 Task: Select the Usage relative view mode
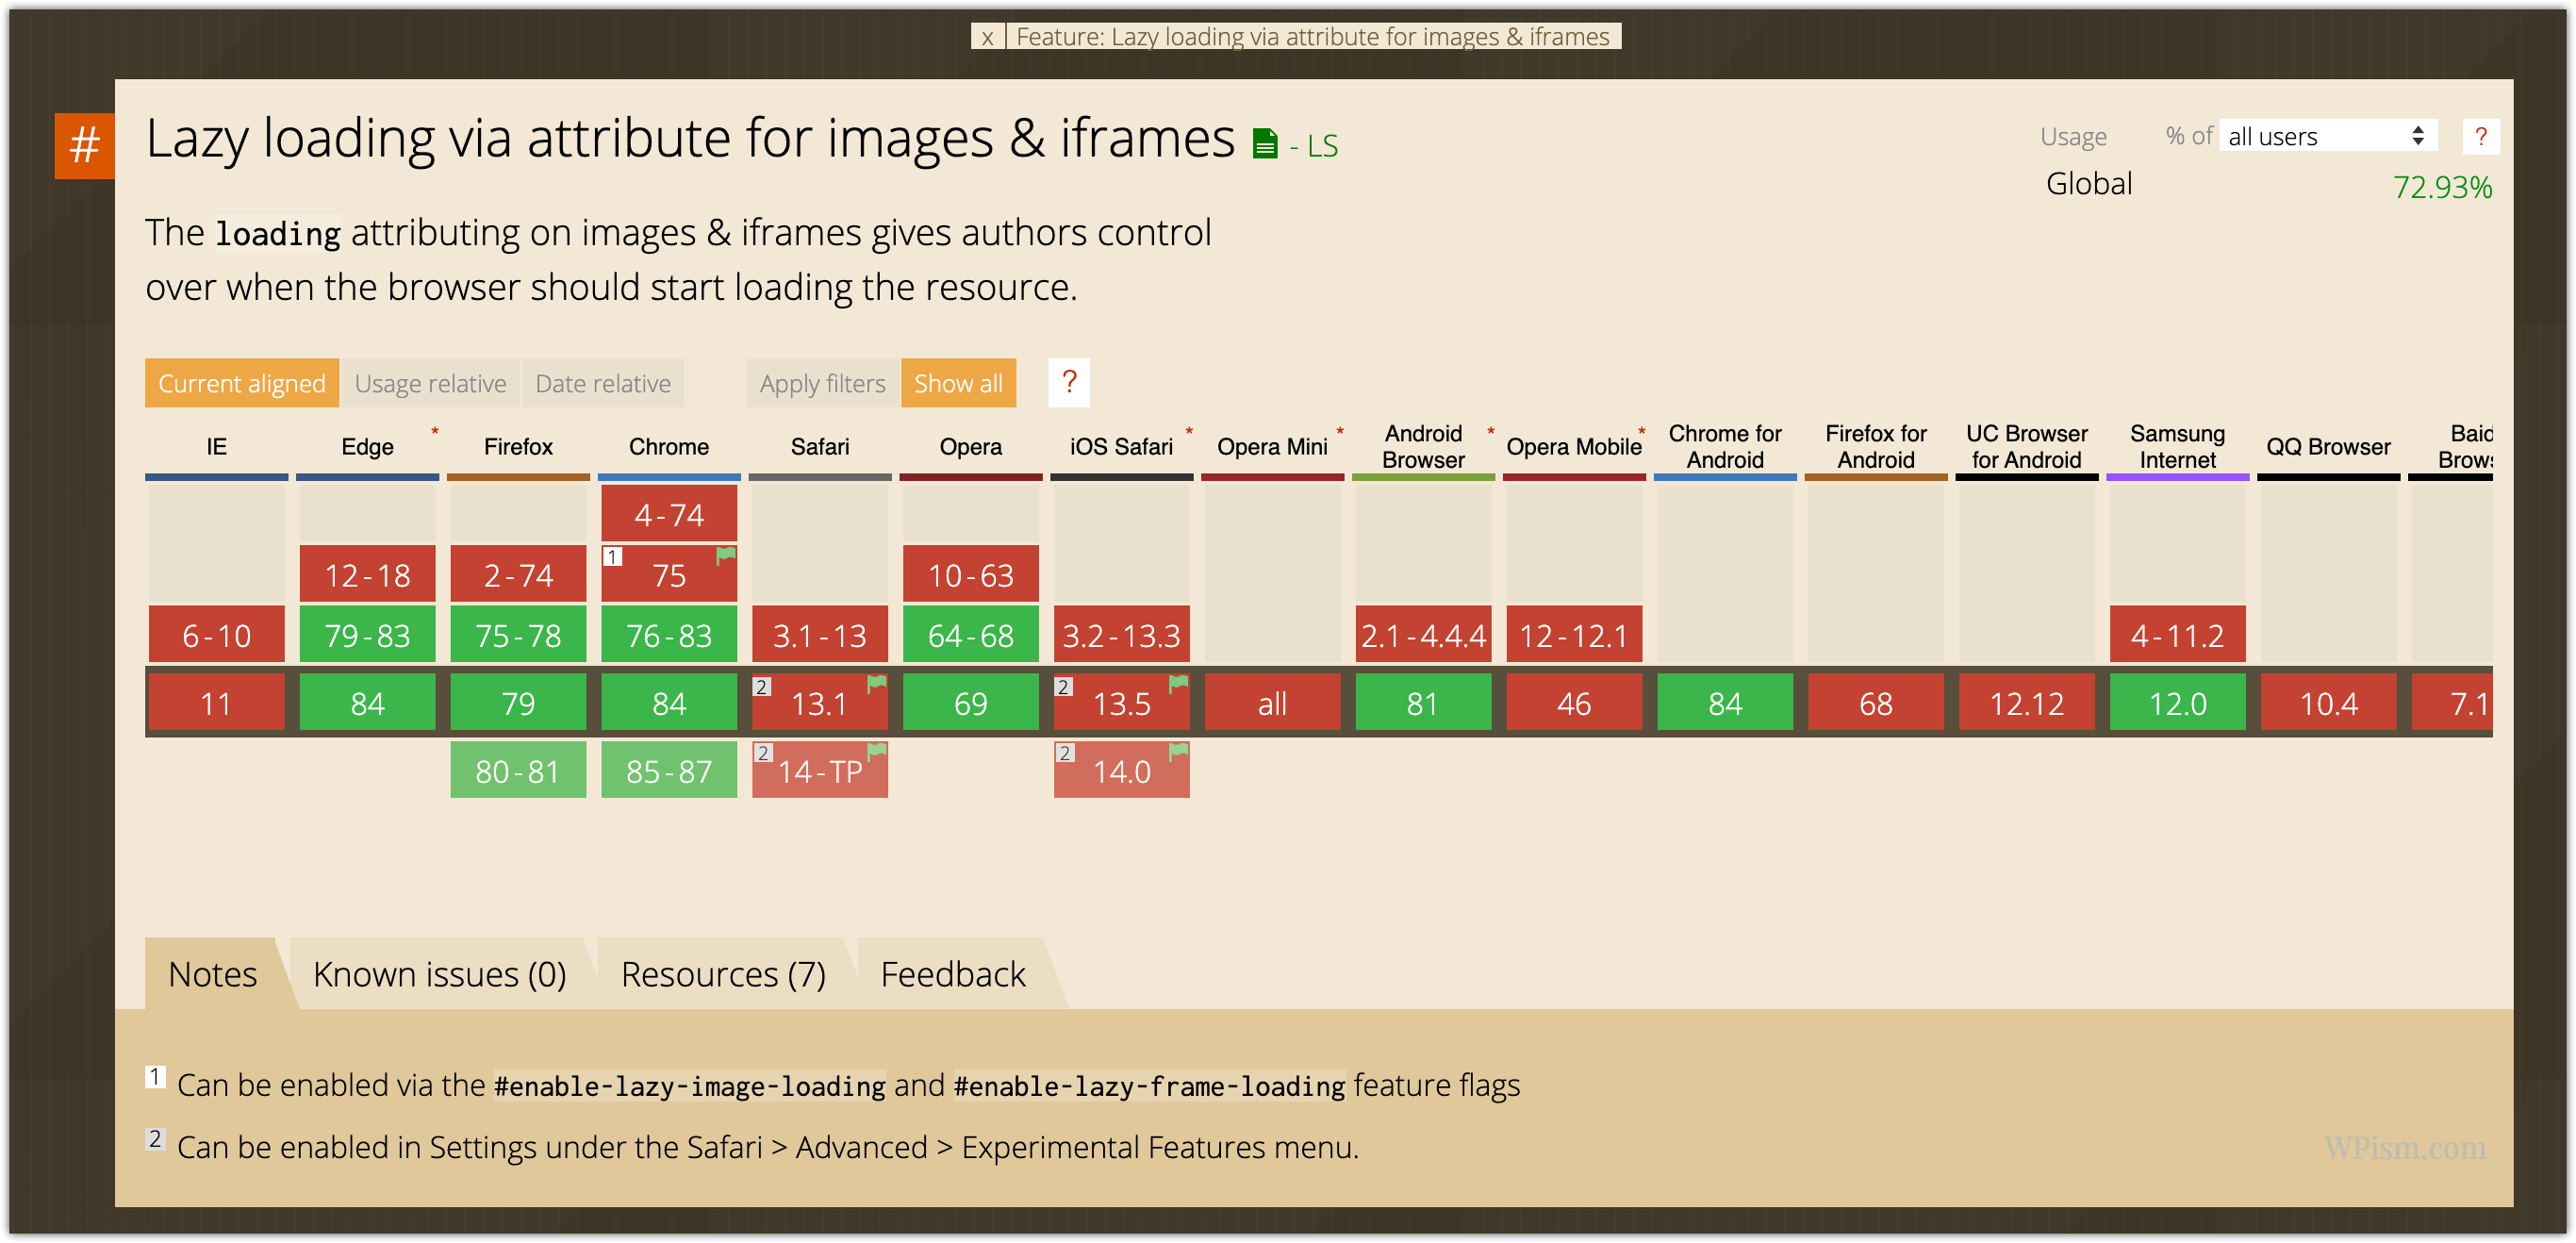pyautogui.click(x=430, y=383)
